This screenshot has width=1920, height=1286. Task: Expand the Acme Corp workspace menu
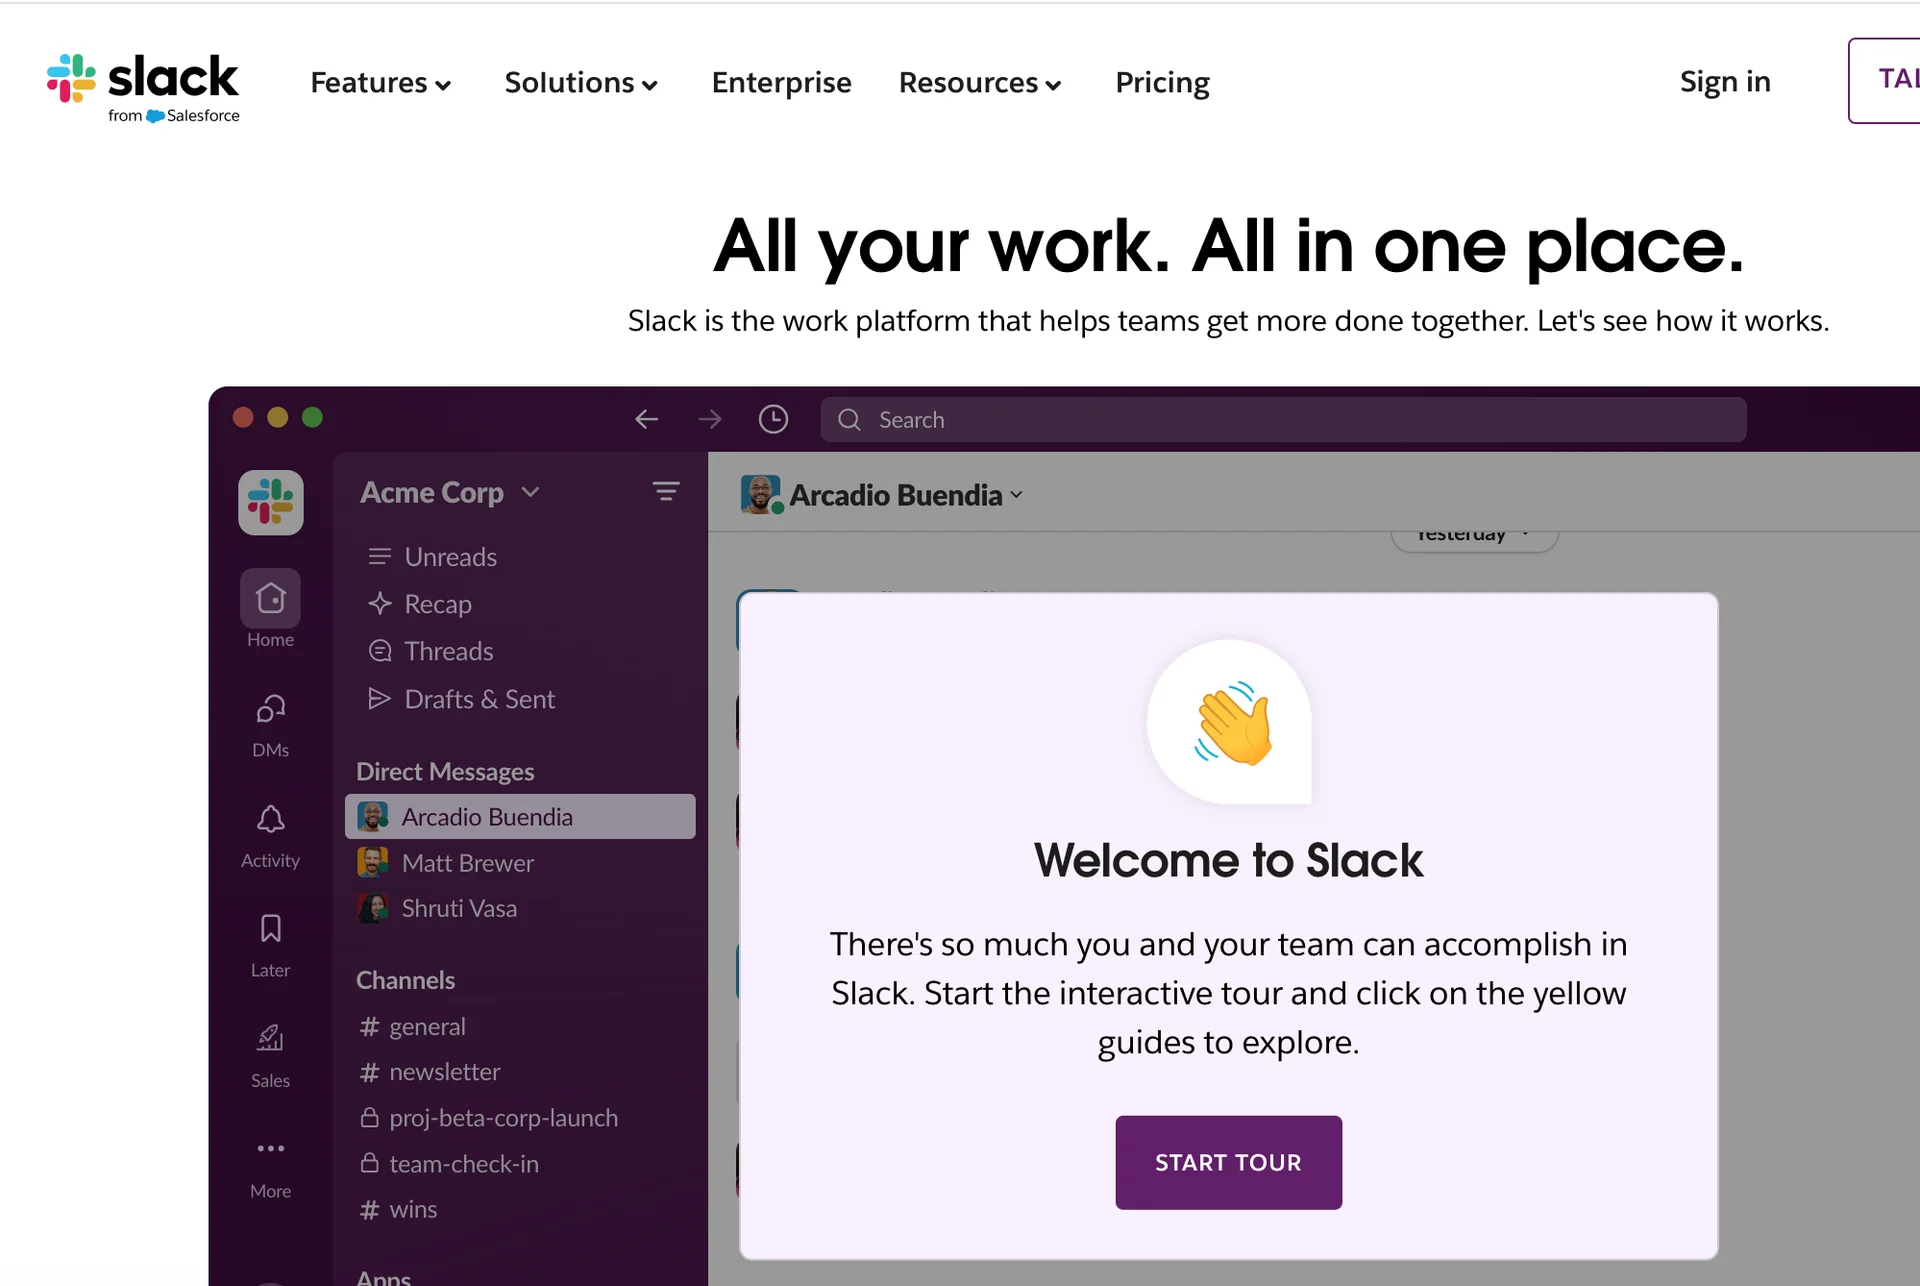pyautogui.click(x=449, y=492)
